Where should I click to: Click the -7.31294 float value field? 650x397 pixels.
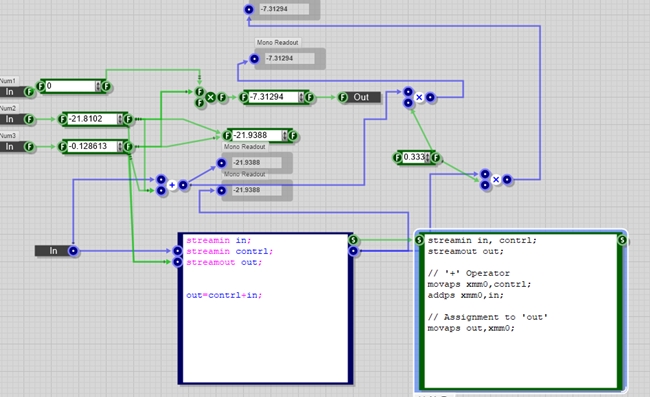[x=274, y=97]
